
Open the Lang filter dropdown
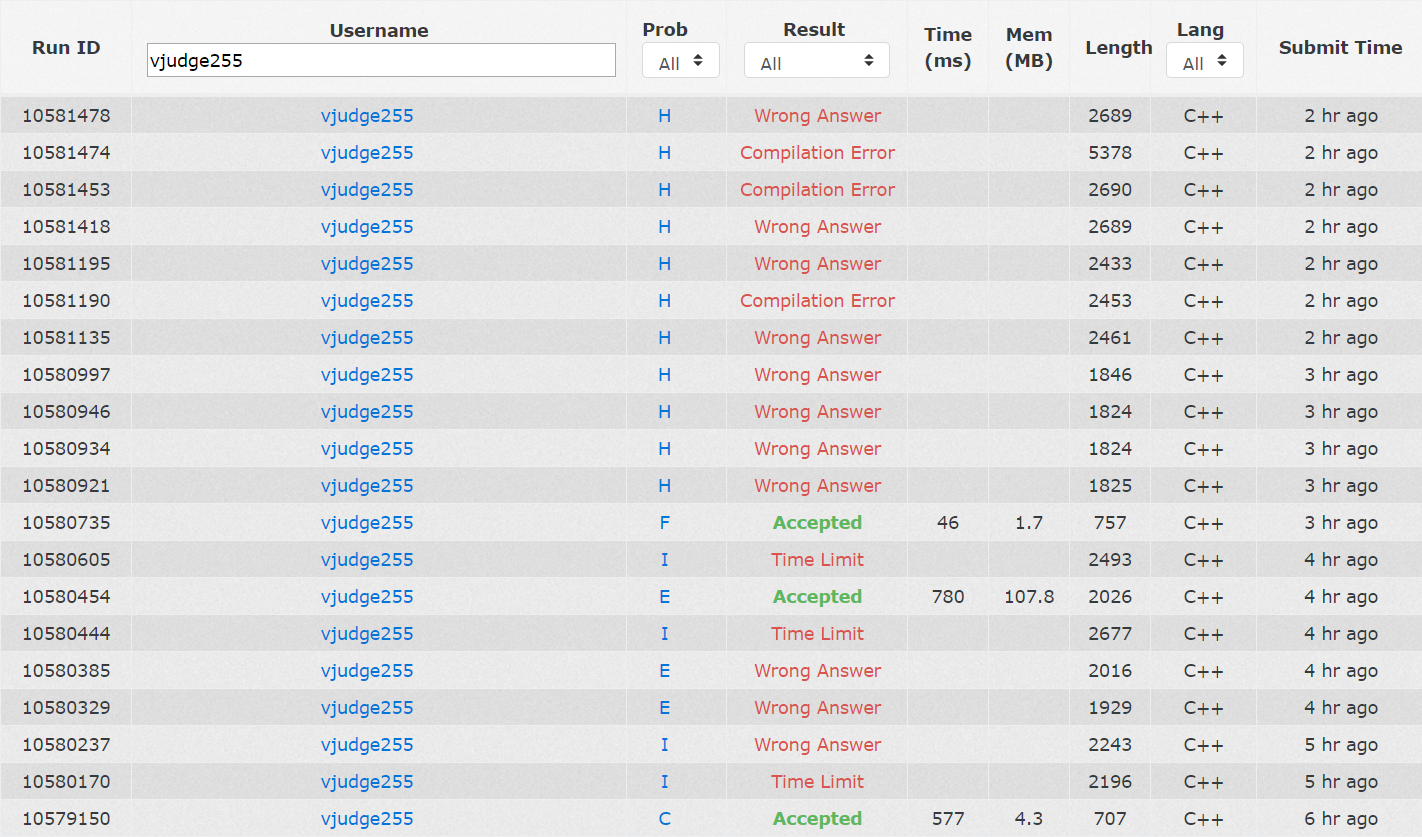[x=1204, y=62]
